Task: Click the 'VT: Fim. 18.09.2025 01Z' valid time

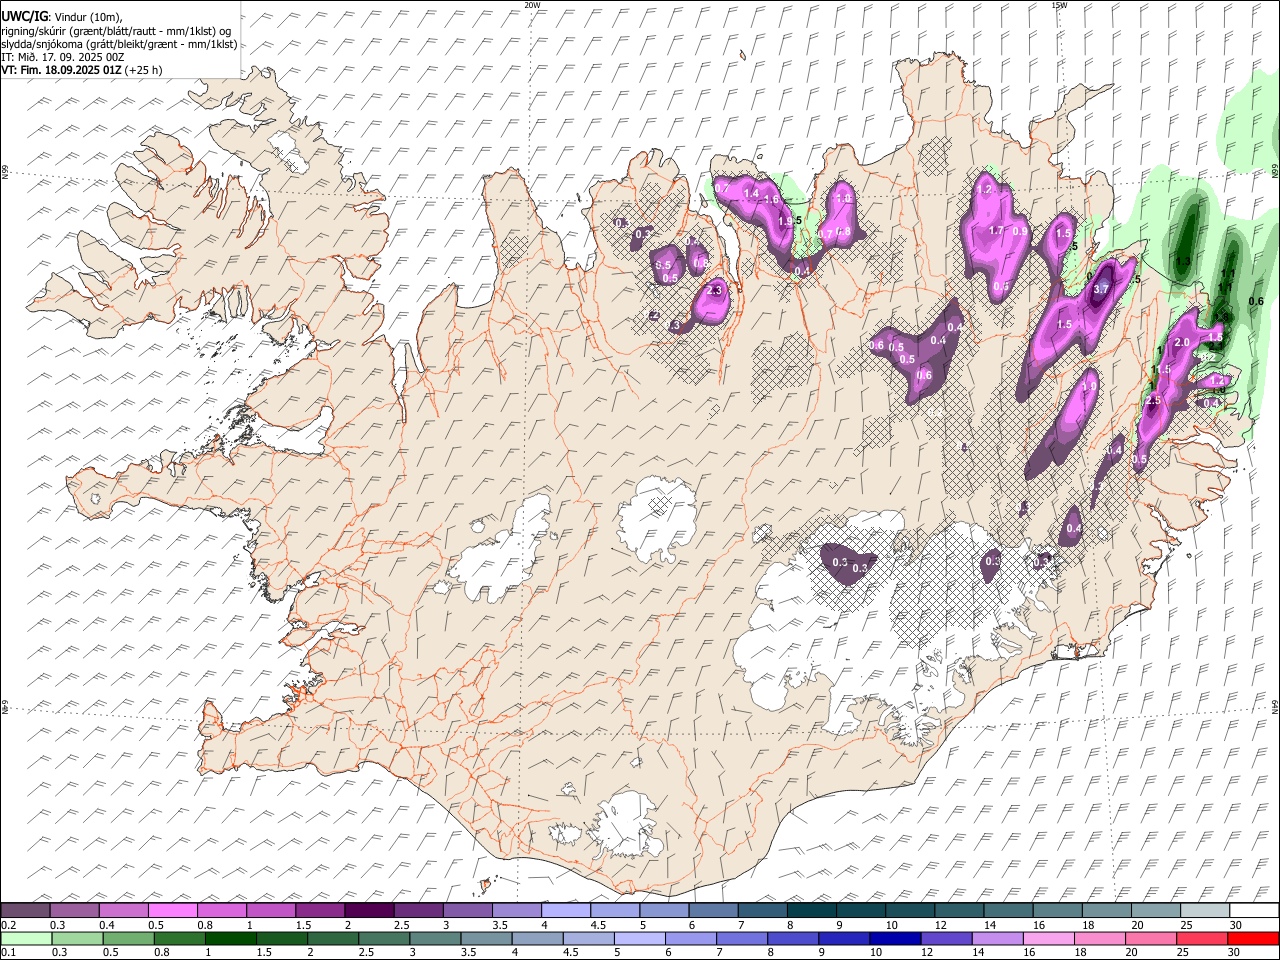Action: coord(62,70)
